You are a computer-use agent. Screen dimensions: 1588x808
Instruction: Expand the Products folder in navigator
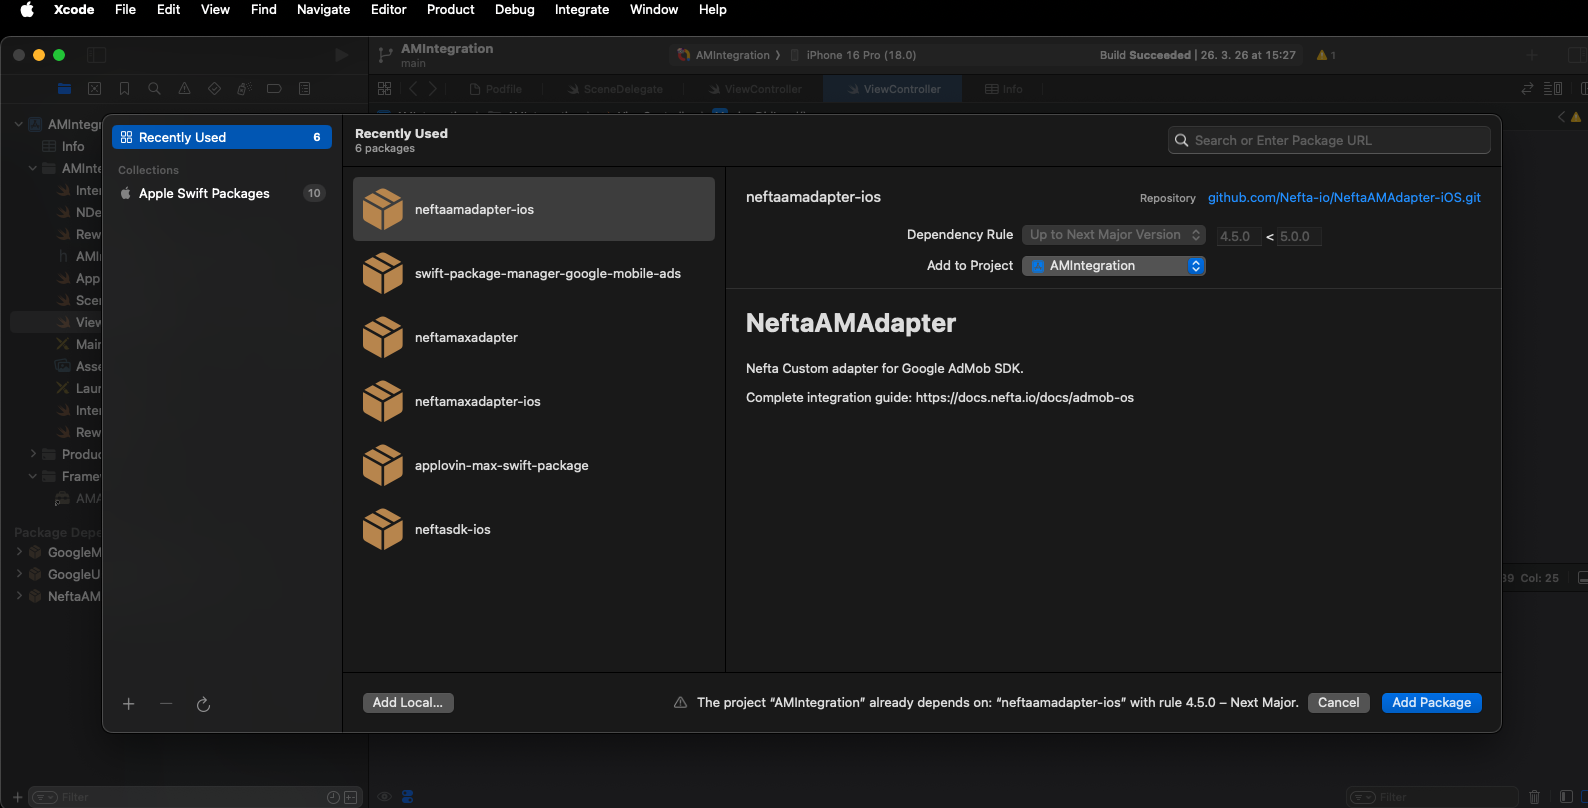[x=33, y=454]
